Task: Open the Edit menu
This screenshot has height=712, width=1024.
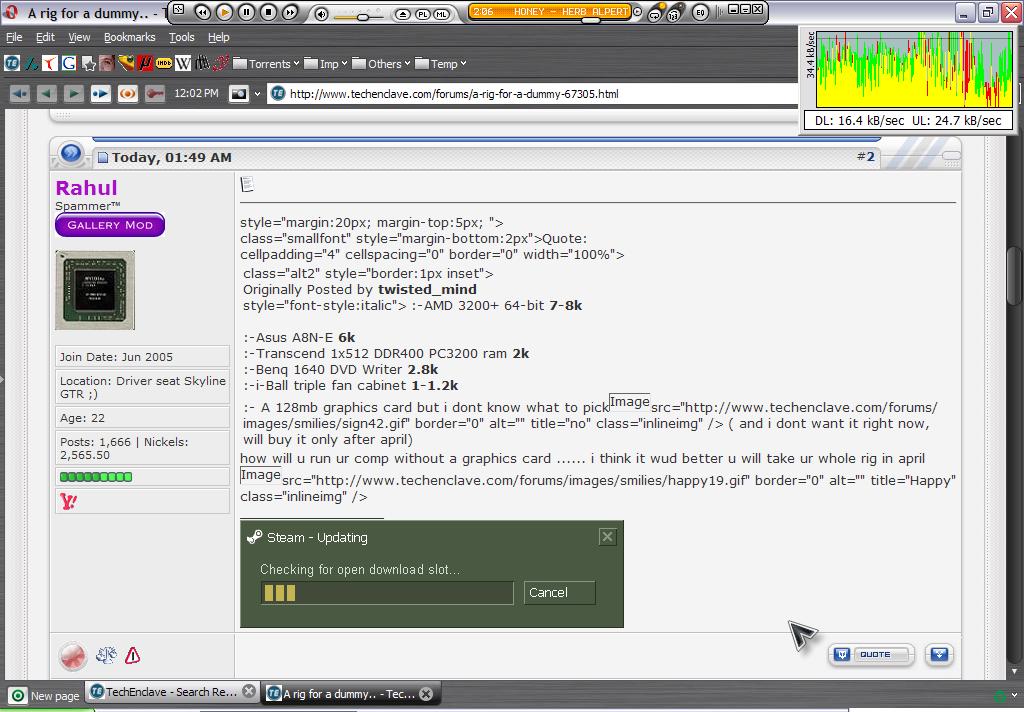Action: click(45, 37)
